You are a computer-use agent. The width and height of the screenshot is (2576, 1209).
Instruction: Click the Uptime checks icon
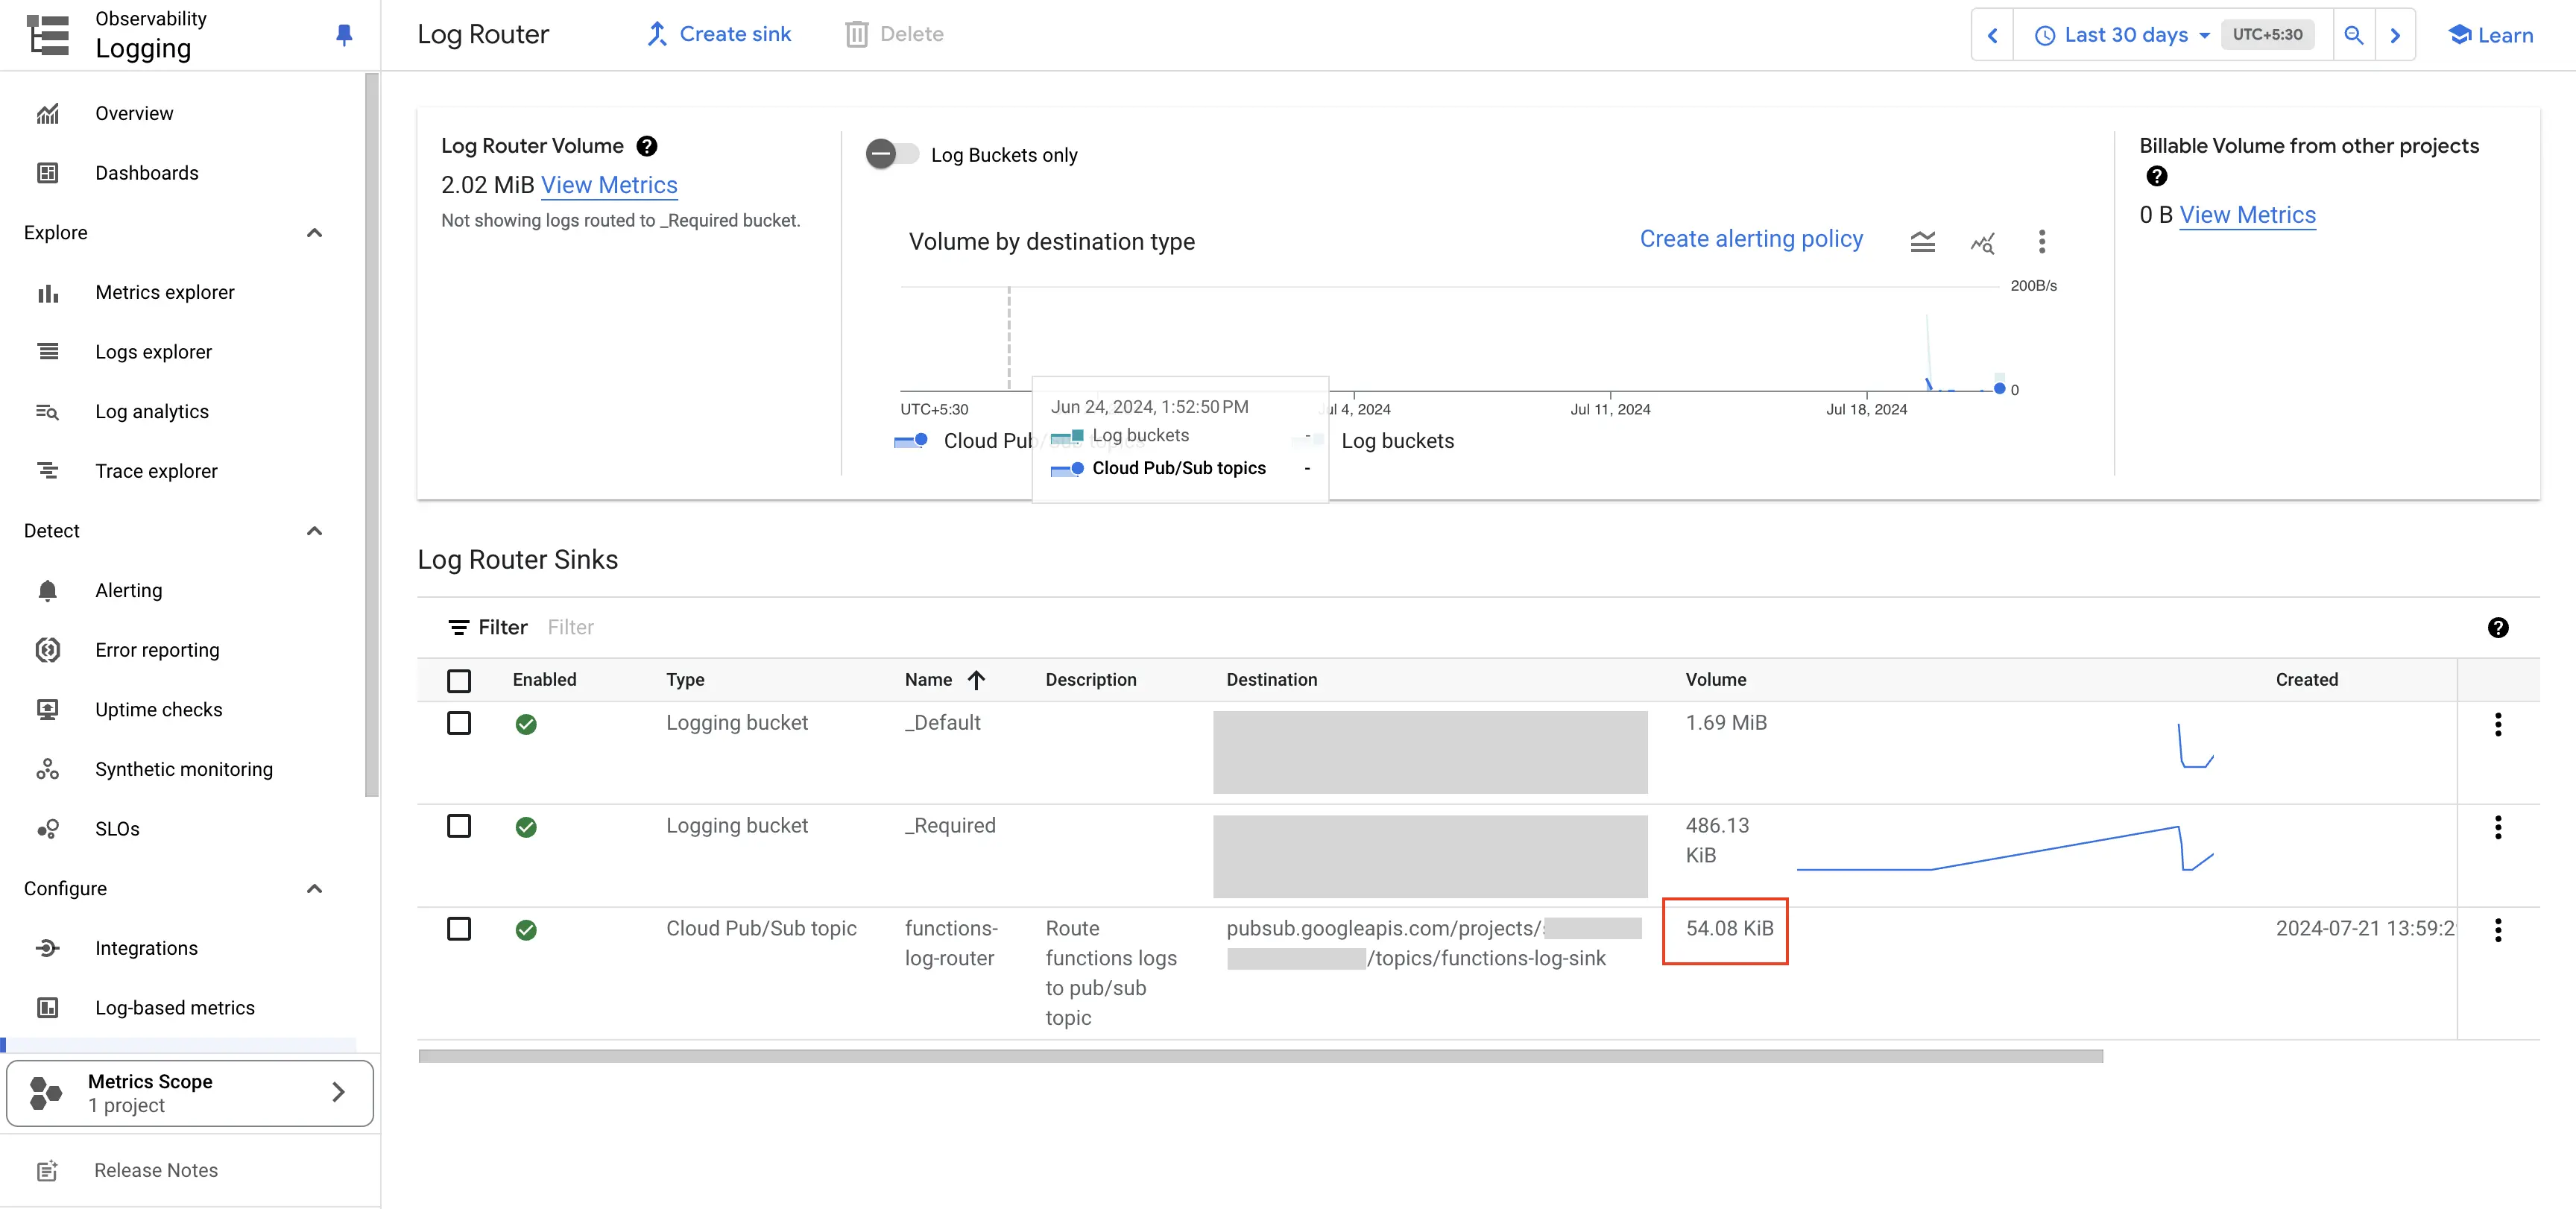tap(47, 709)
